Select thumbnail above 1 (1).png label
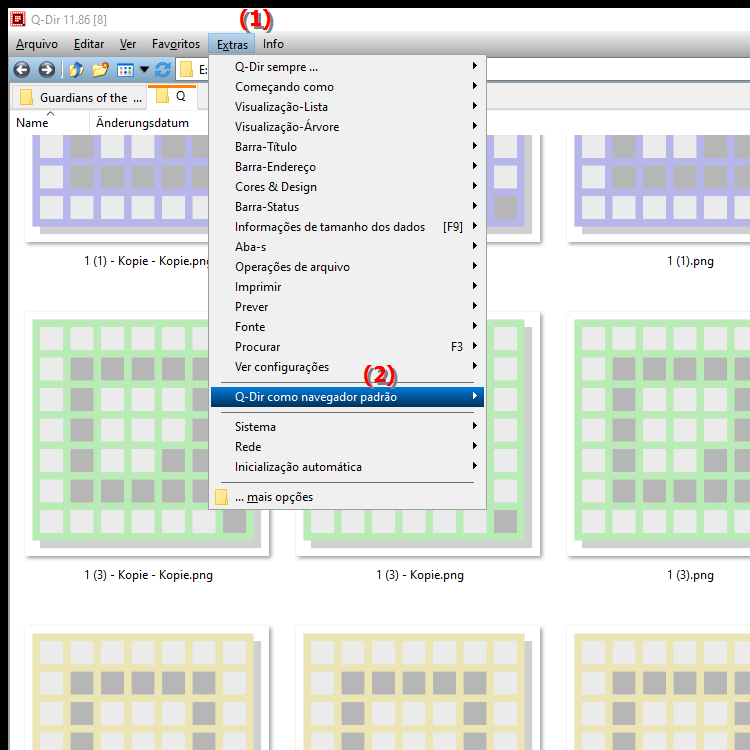Screen dimensions: 750x750 [x=659, y=188]
